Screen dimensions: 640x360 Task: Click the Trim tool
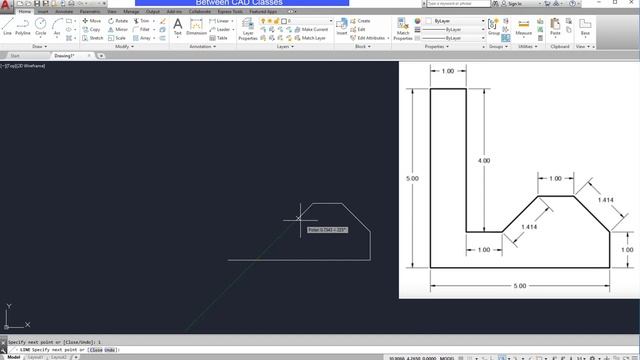pos(142,21)
